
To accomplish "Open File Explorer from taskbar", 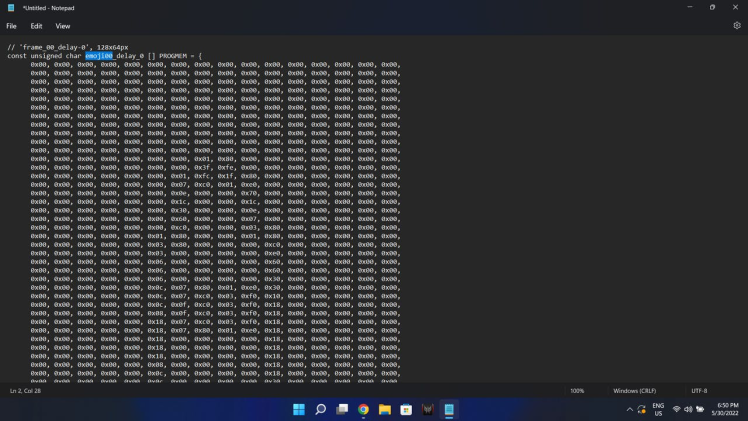I will click(385, 409).
